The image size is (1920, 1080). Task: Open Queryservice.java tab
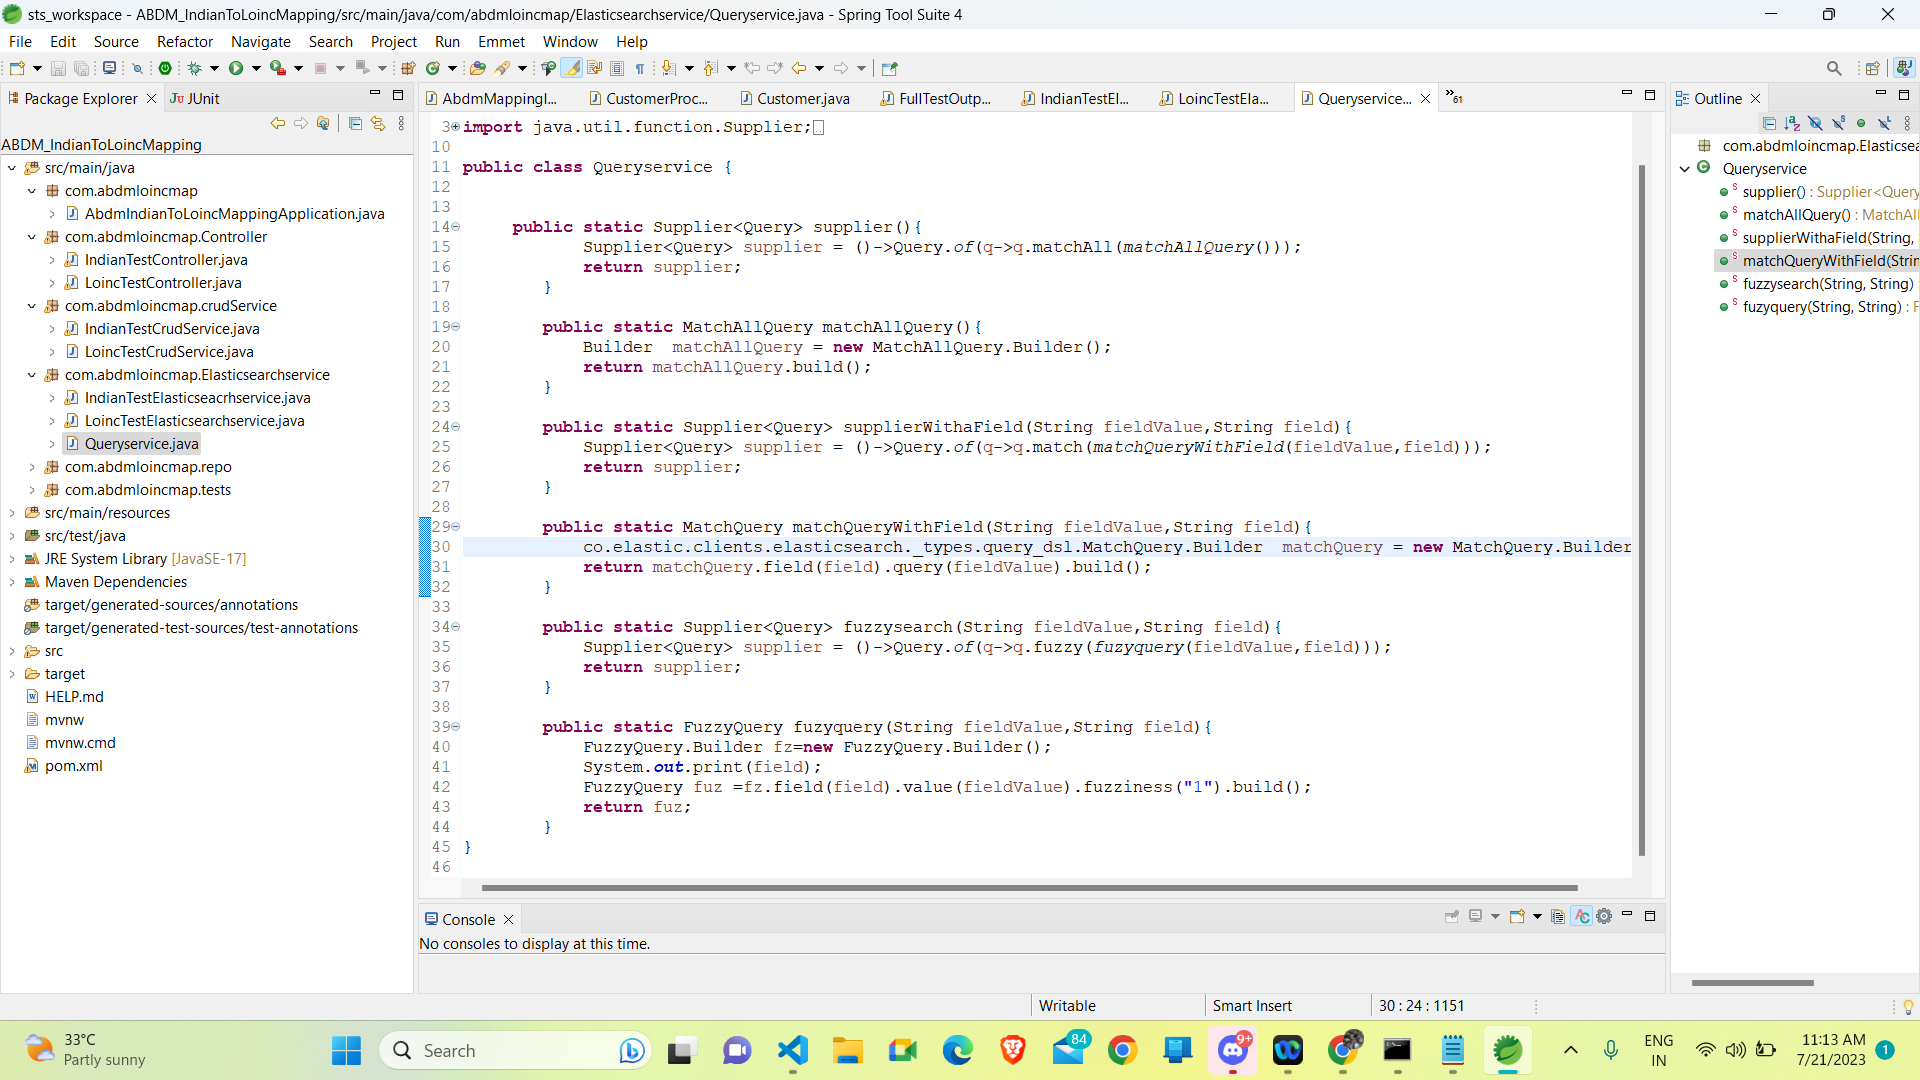(1364, 98)
